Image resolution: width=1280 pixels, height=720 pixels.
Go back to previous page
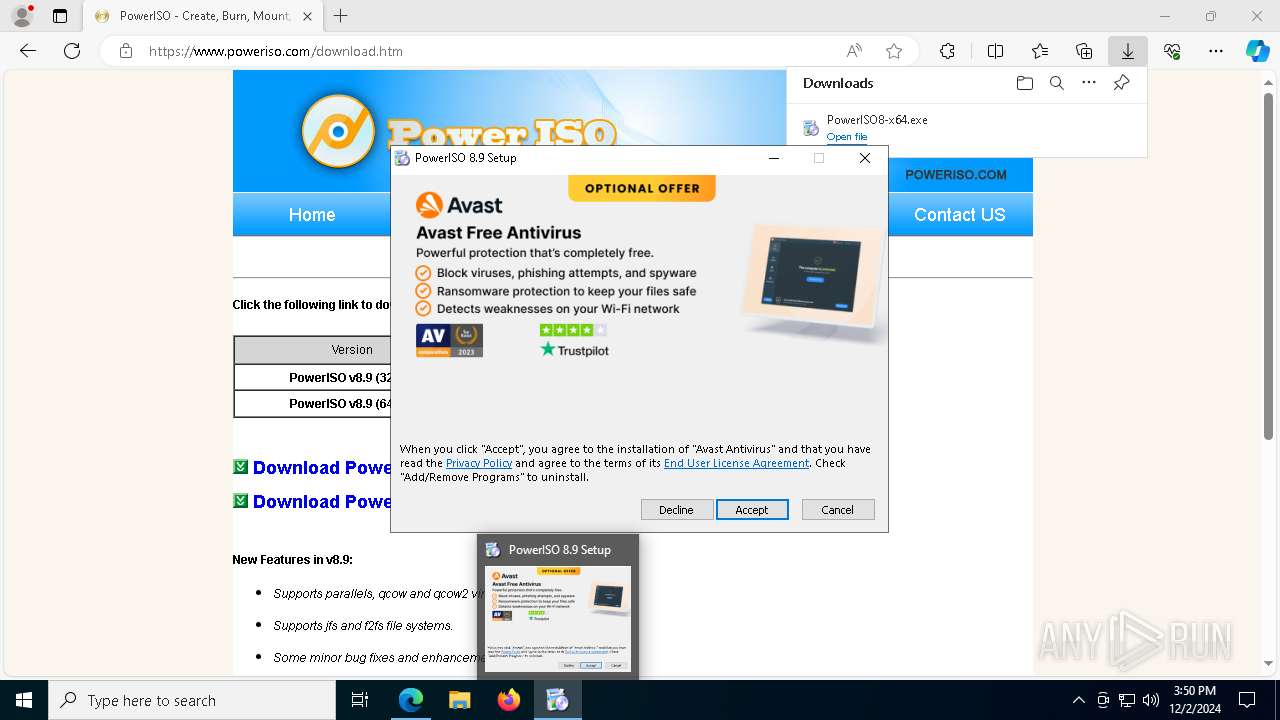point(28,51)
